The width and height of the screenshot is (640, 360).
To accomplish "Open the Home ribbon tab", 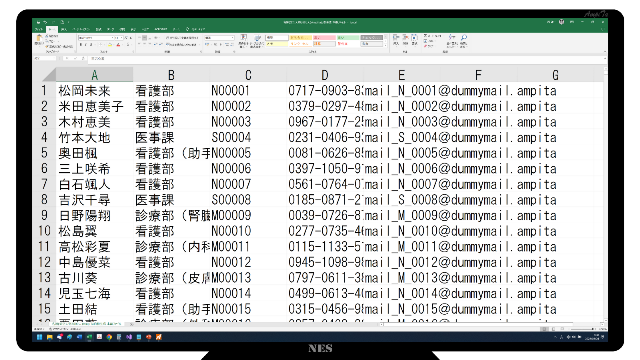I will [51, 29].
